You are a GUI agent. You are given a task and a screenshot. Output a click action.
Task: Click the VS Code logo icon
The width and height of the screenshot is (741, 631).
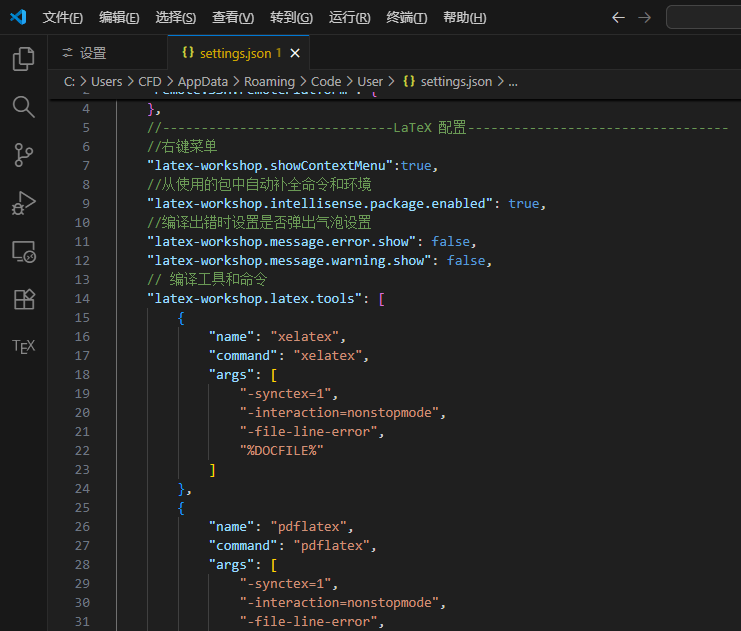[x=18, y=17]
